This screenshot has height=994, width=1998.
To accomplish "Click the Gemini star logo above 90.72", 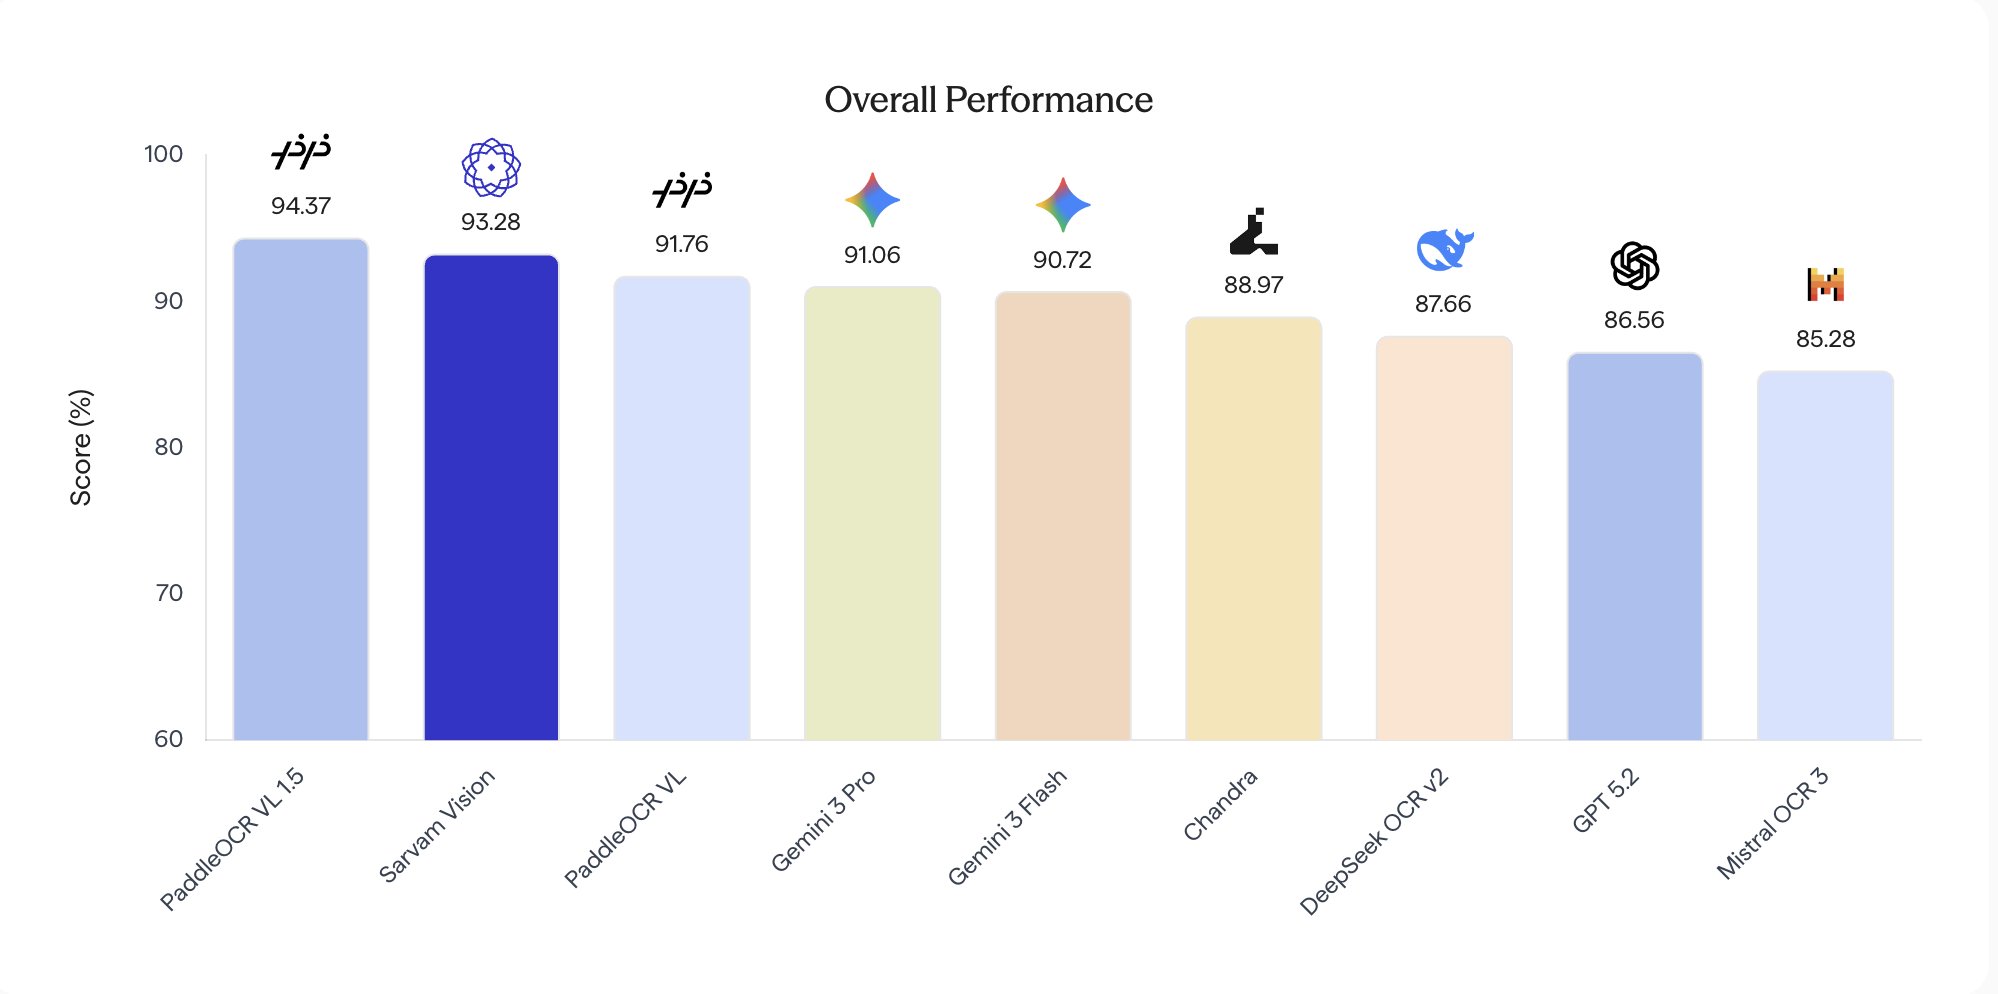I will coord(1062,204).
